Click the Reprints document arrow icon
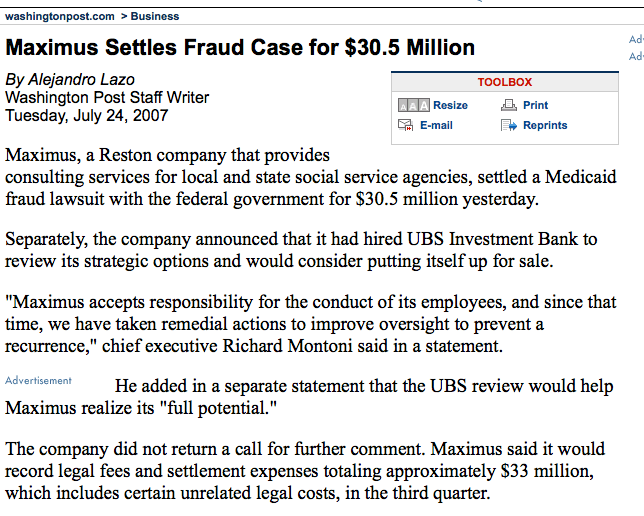This screenshot has height=516, width=644. [x=507, y=125]
